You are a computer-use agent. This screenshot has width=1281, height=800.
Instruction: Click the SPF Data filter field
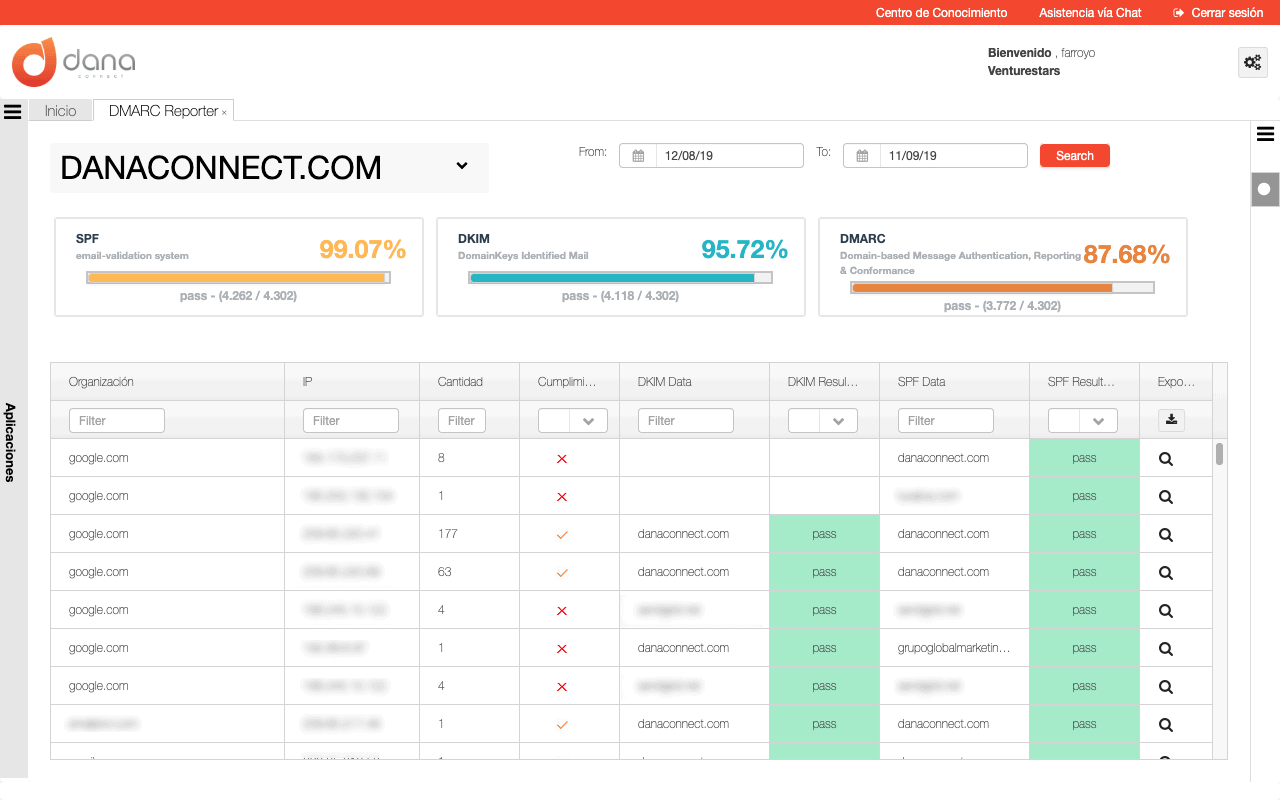point(946,421)
